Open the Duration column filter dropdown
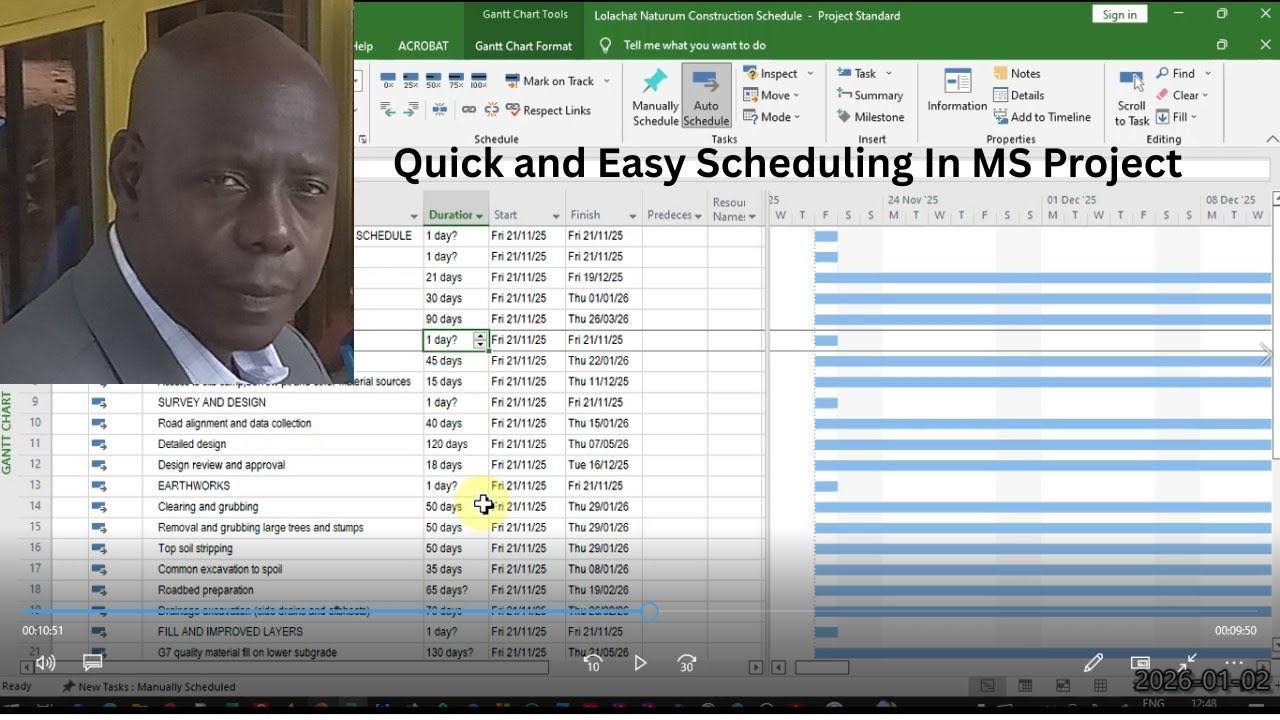The image size is (1280, 720). (480, 216)
